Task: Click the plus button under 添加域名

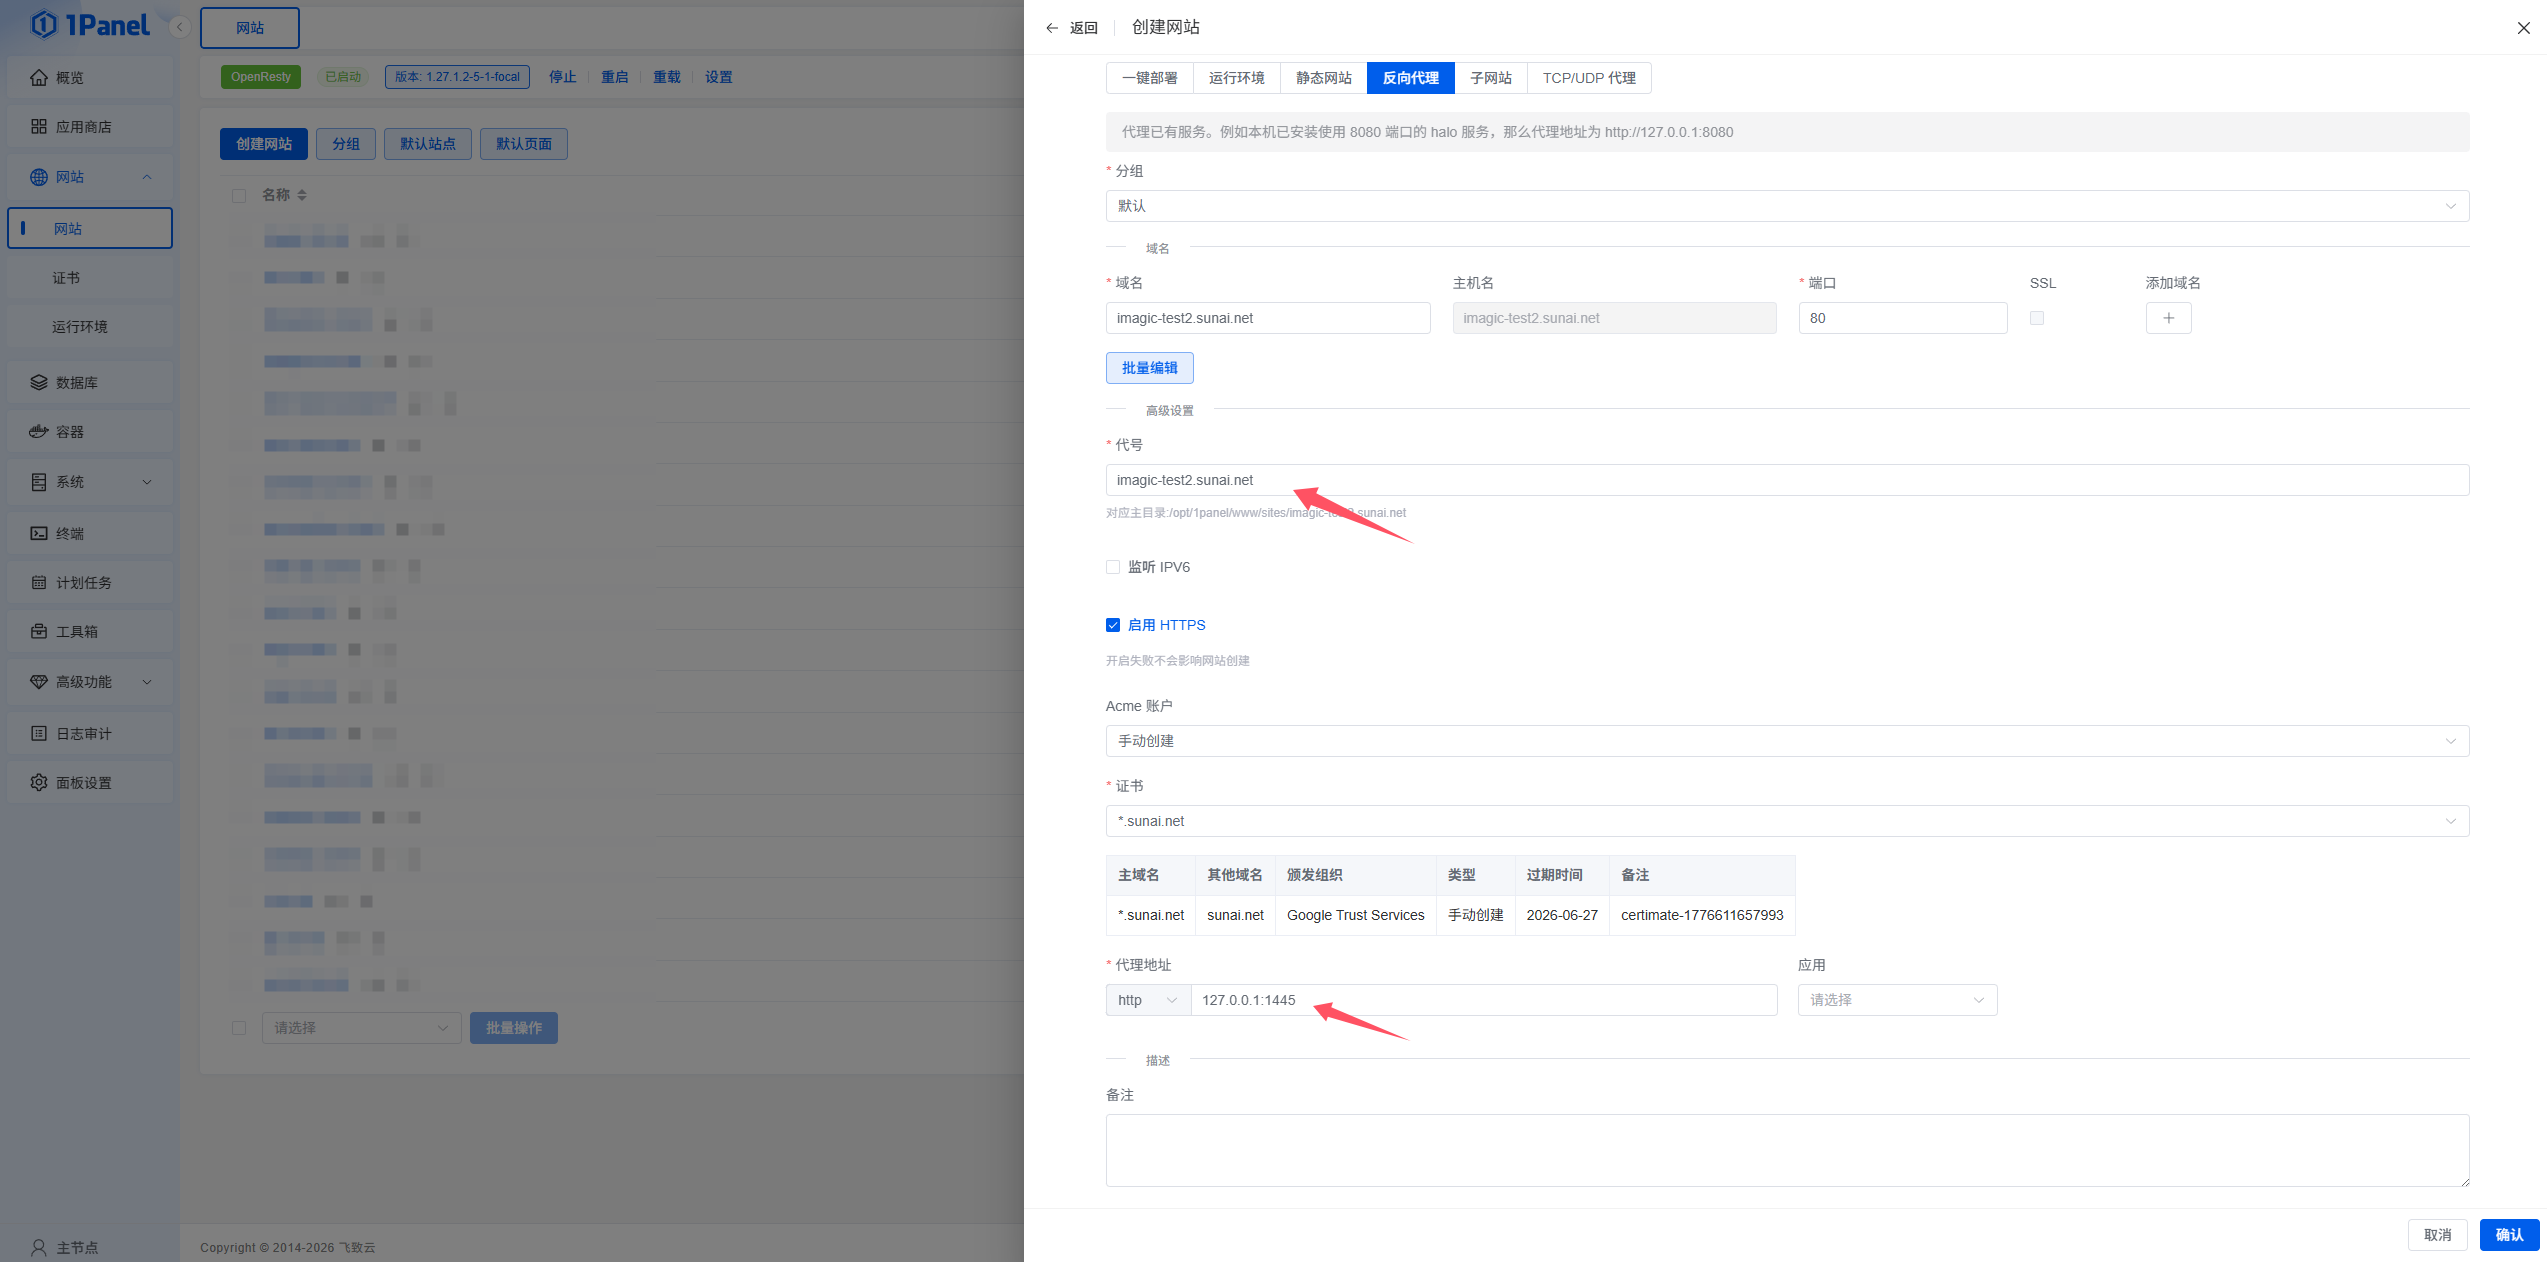Action: tap(2168, 318)
